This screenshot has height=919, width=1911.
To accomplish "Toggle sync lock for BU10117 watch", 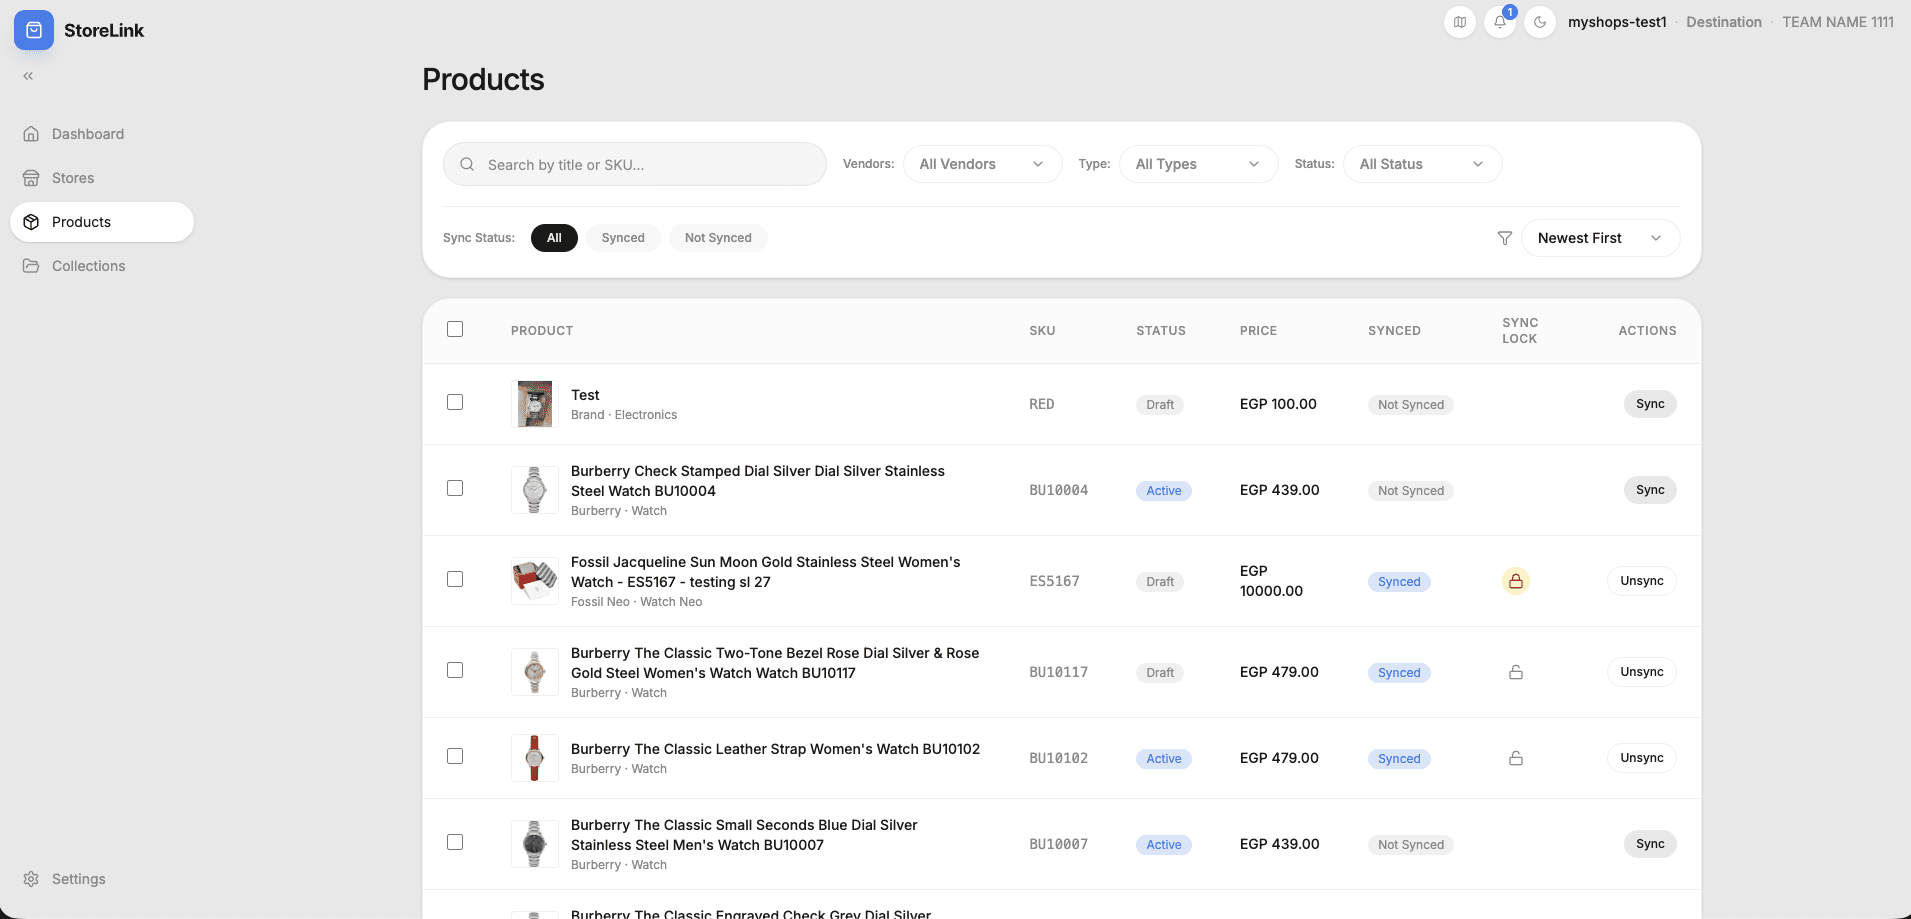I will pyautogui.click(x=1516, y=672).
